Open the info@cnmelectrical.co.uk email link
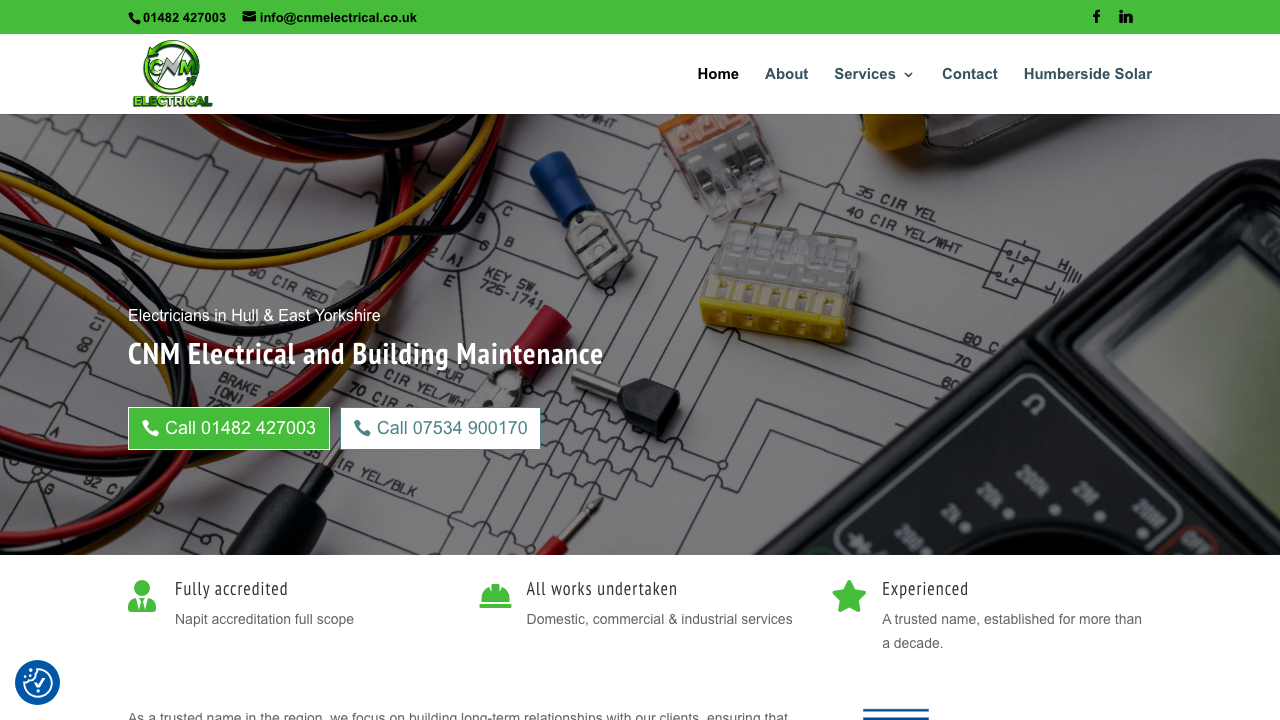The width and height of the screenshot is (1280, 720). click(337, 16)
